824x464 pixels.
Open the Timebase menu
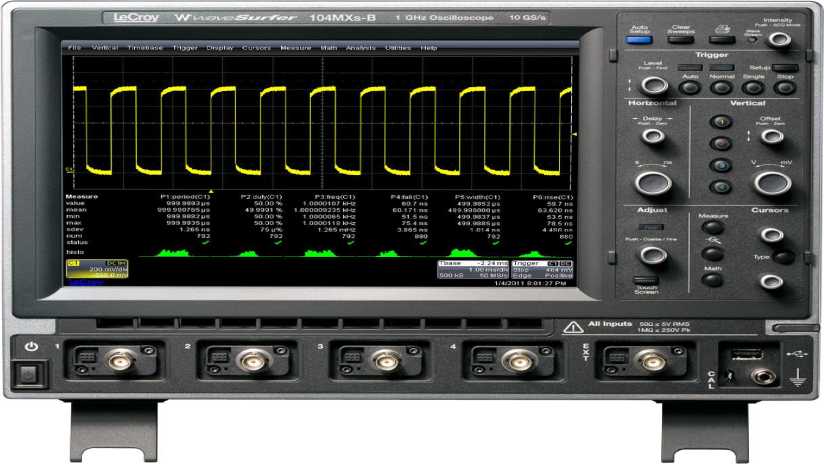(x=145, y=48)
